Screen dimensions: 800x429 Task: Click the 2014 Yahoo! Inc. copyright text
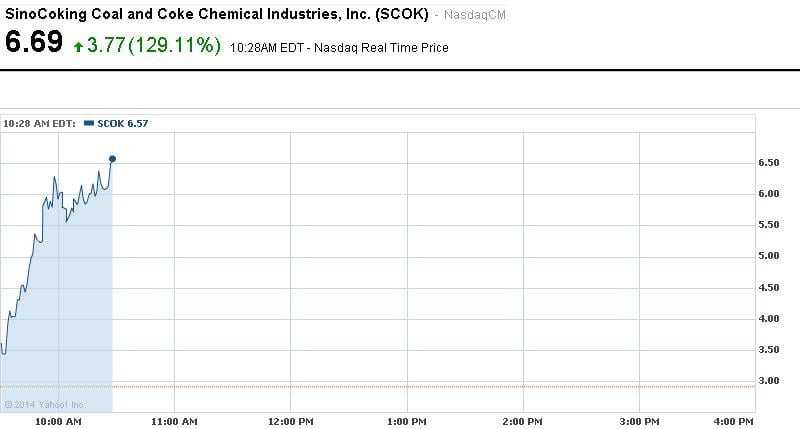pyautogui.click(x=45, y=404)
